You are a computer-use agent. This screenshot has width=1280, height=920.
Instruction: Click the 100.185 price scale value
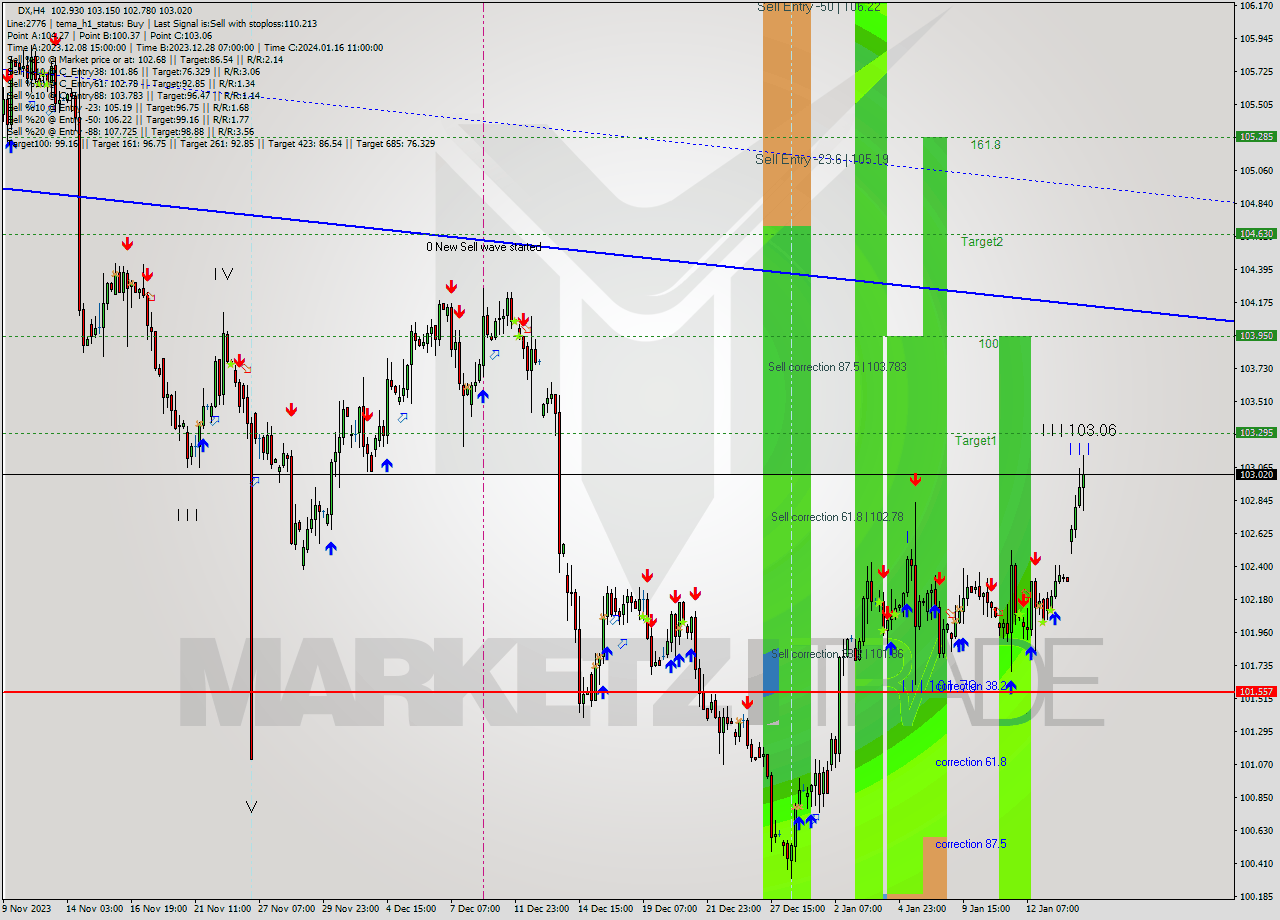[1256, 896]
